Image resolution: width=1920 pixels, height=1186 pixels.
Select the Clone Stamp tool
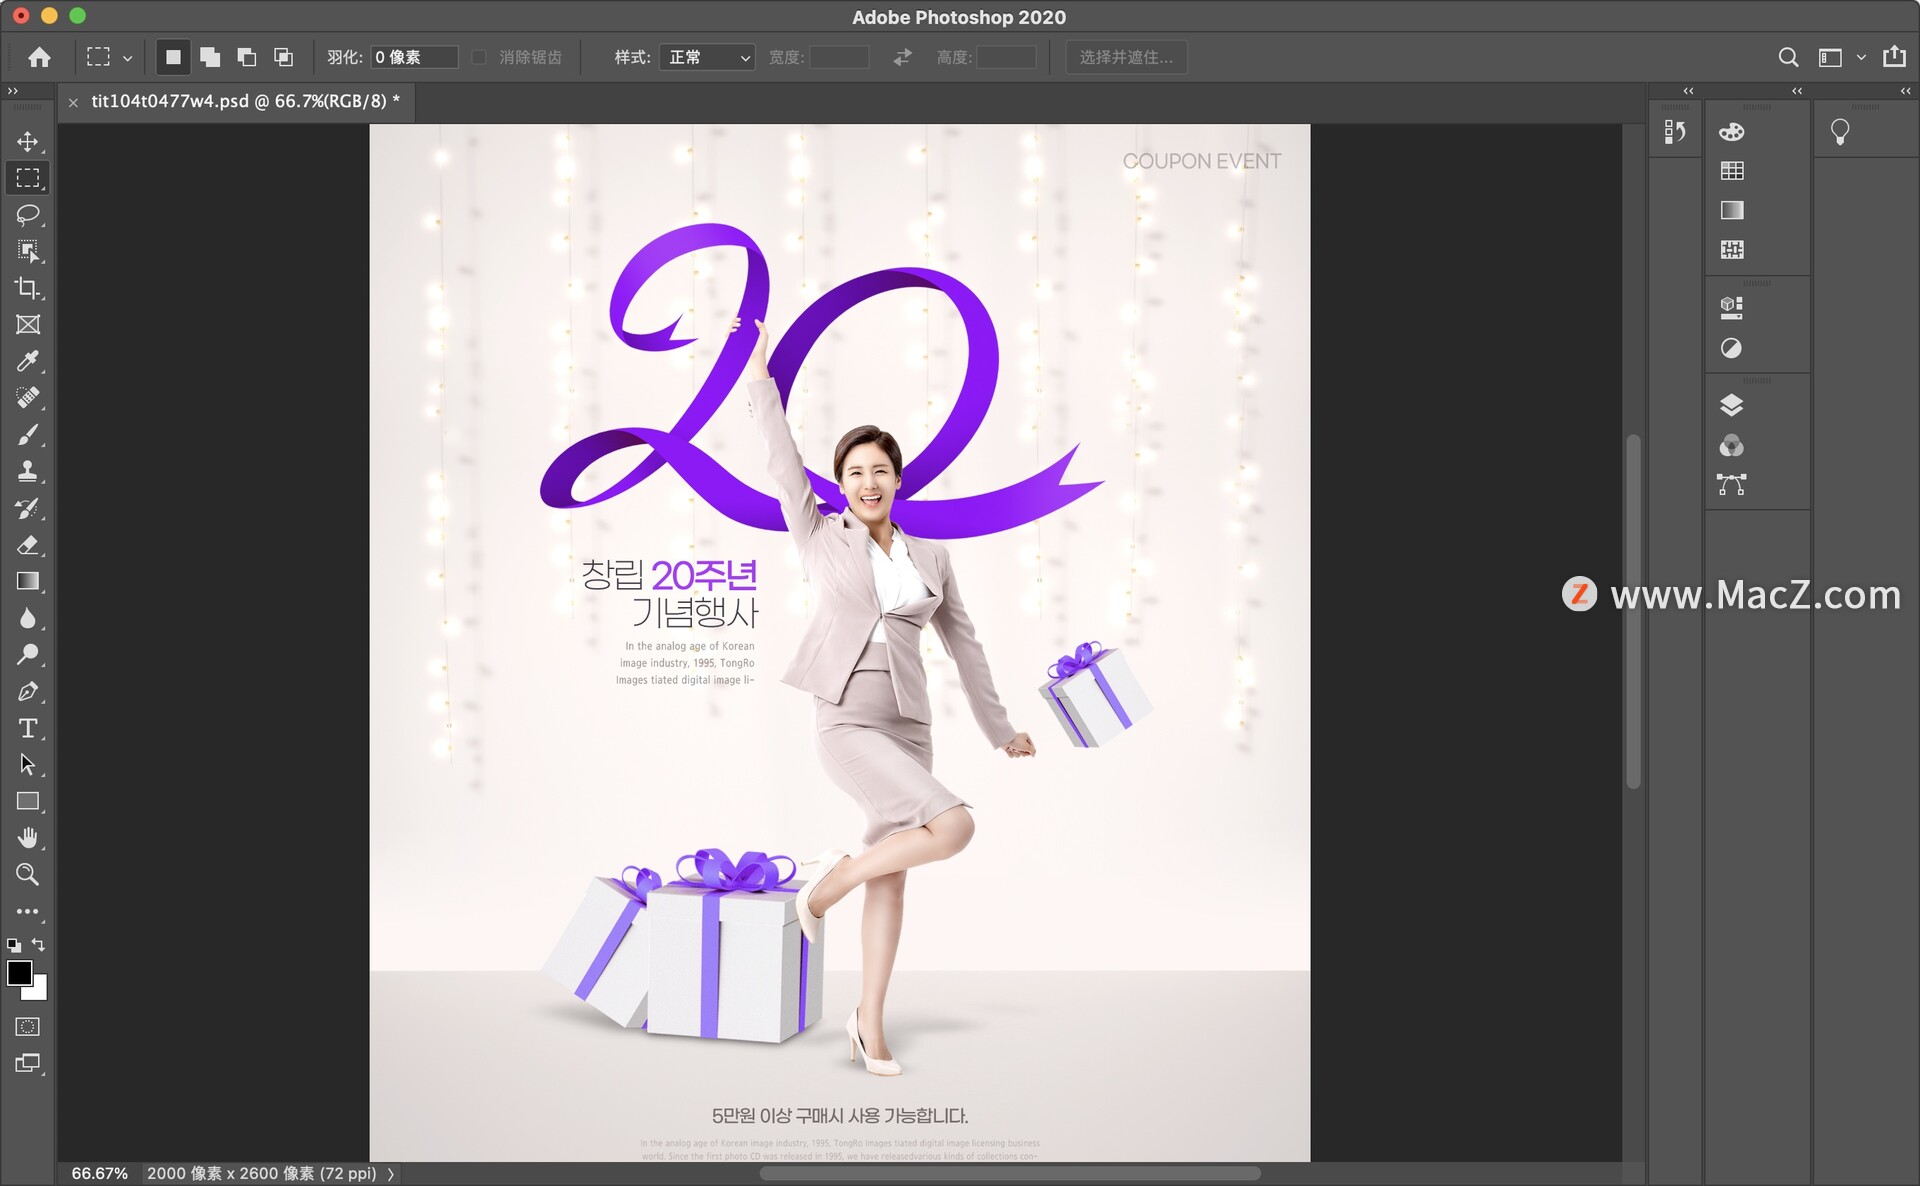click(x=28, y=471)
